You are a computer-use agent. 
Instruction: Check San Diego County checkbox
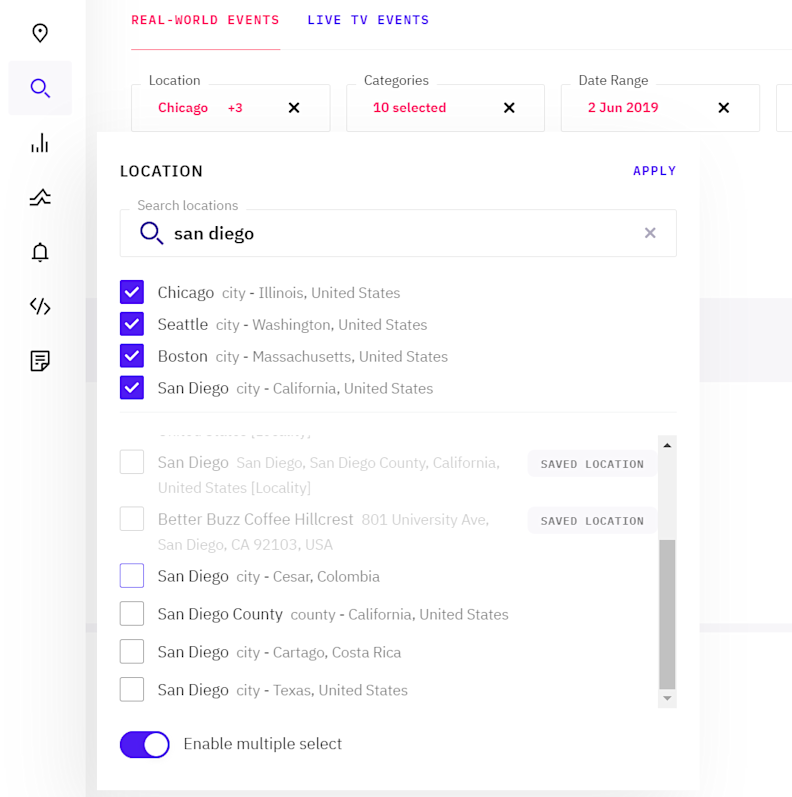[x=132, y=614]
